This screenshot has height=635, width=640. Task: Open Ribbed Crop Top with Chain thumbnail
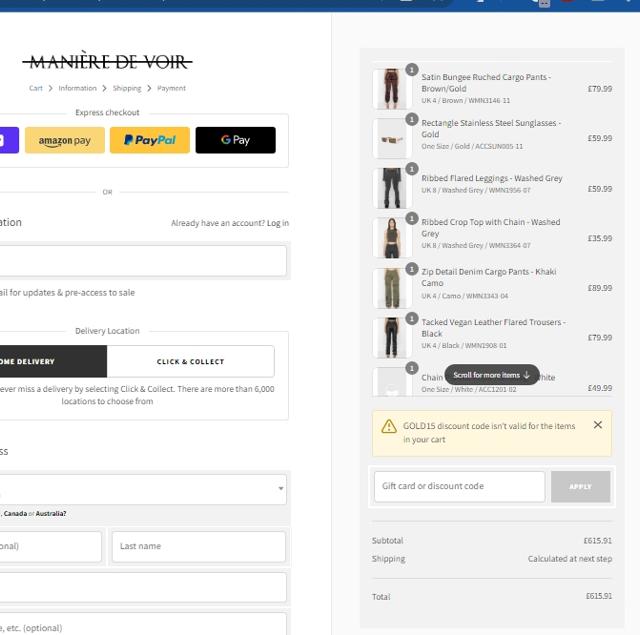coord(391,238)
